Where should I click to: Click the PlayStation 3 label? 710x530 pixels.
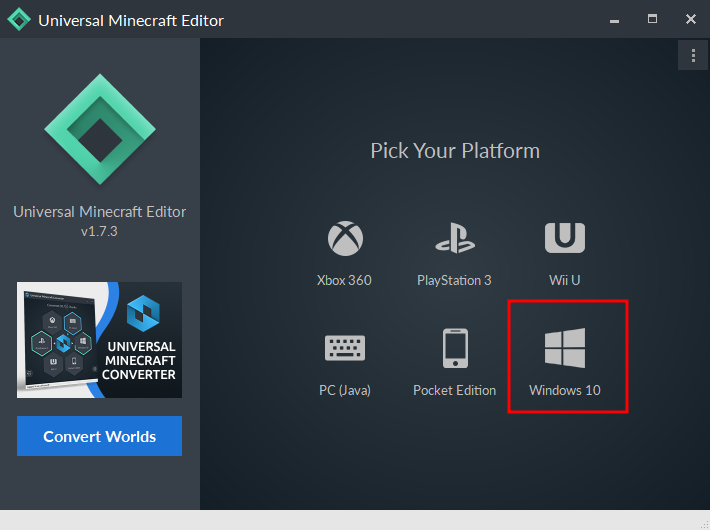point(454,280)
